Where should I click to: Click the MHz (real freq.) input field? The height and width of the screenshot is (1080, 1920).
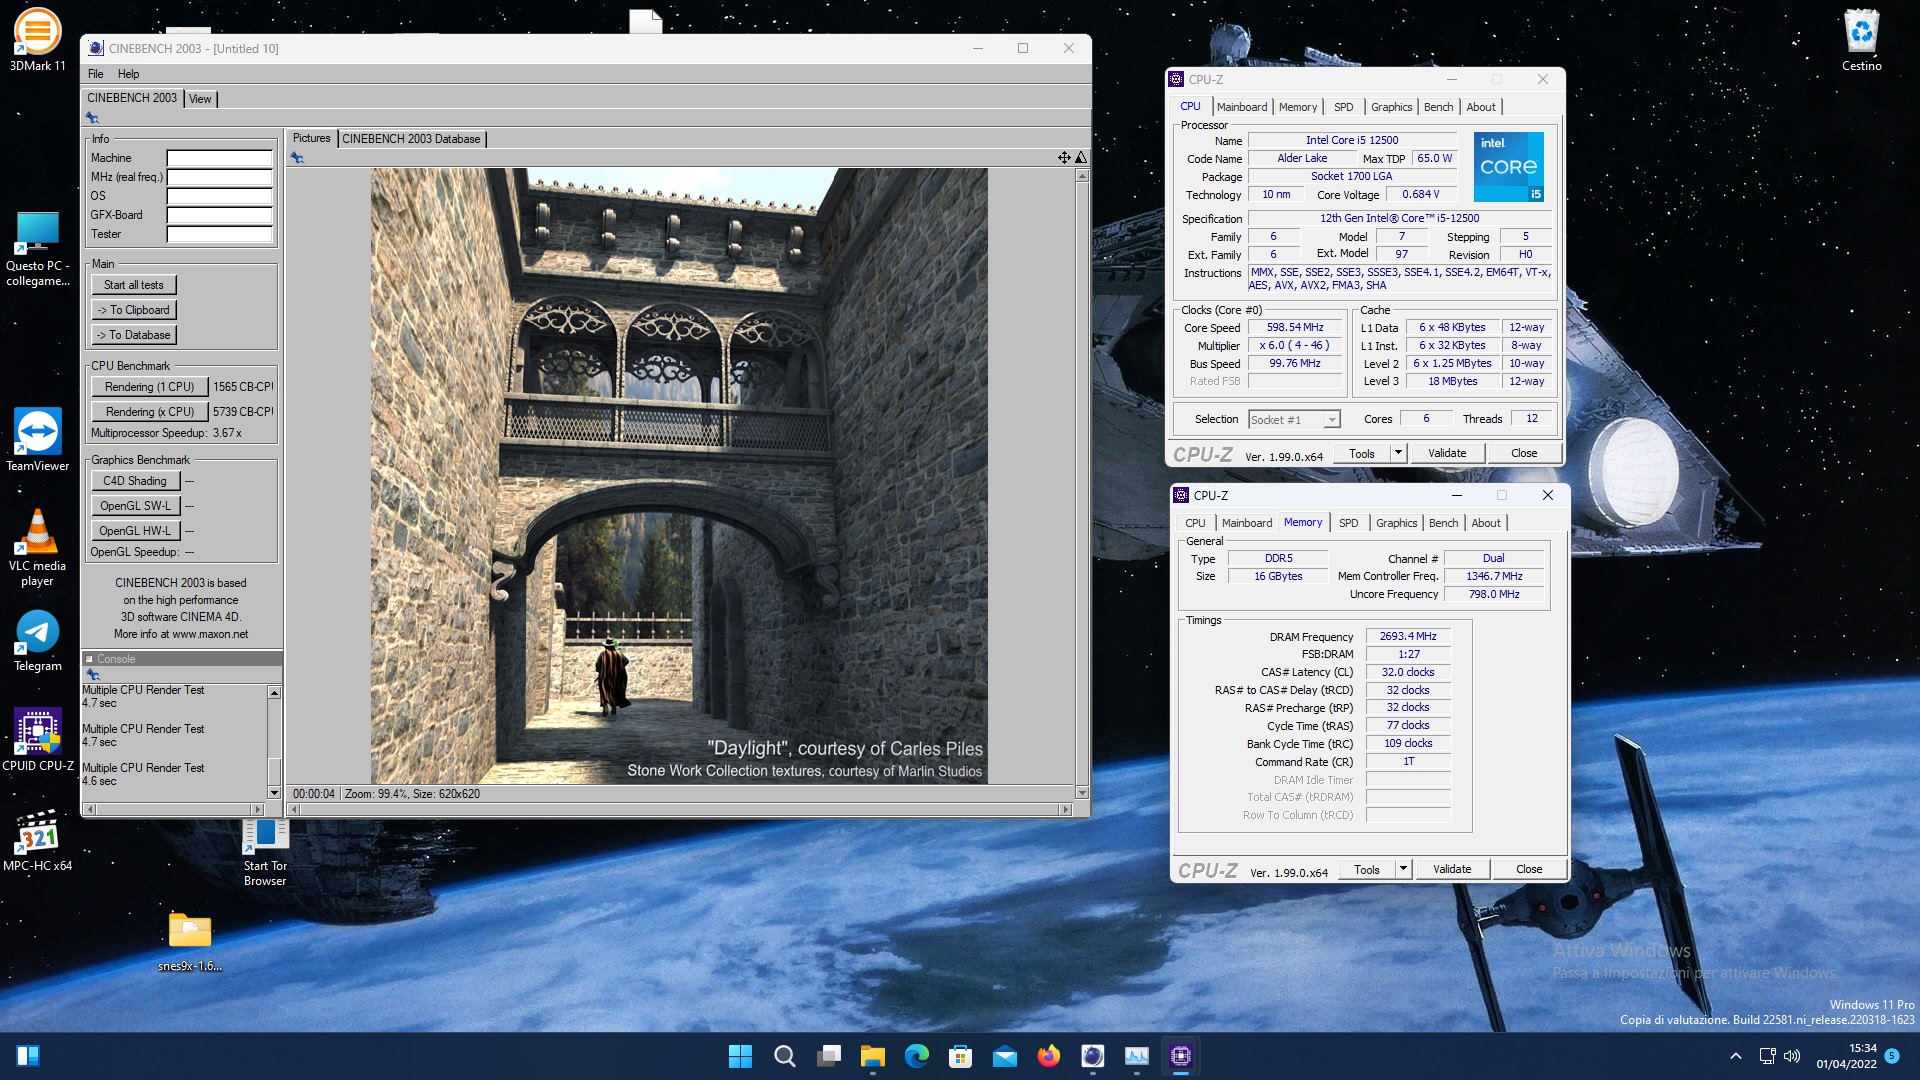(x=219, y=177)
